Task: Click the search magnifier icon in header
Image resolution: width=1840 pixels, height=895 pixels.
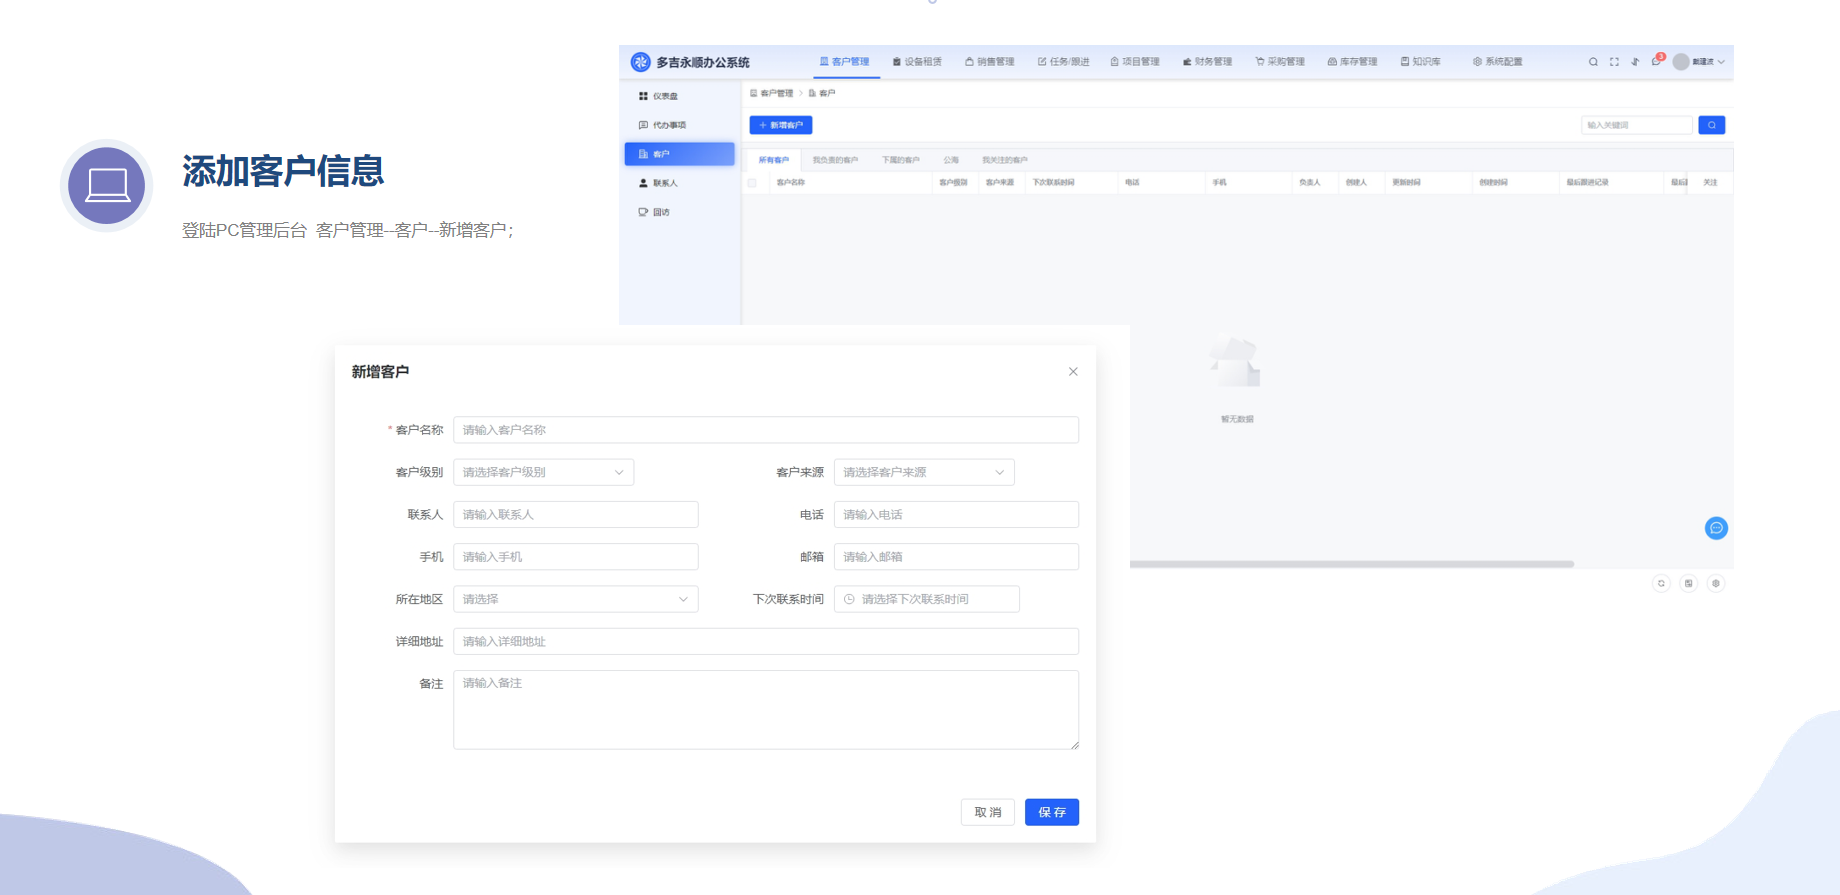Action: [x=1593, y=62]
